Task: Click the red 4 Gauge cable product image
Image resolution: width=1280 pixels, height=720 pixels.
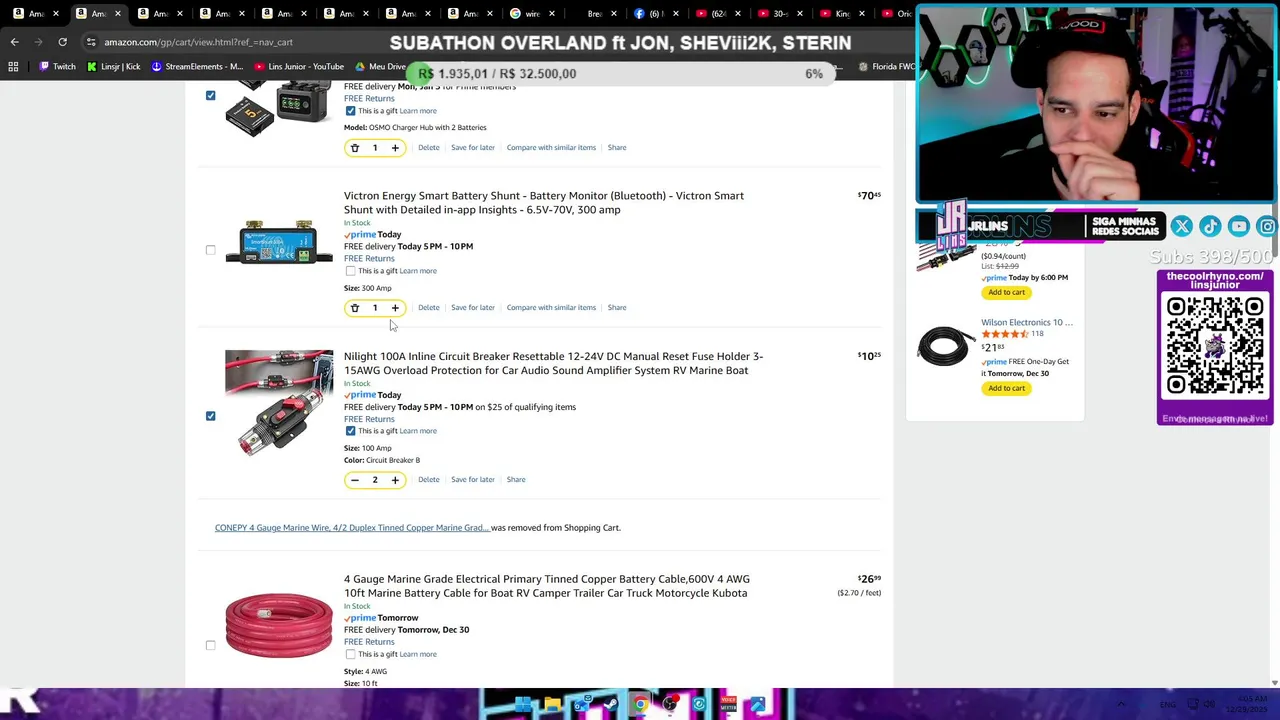Action: coord(279,625)
